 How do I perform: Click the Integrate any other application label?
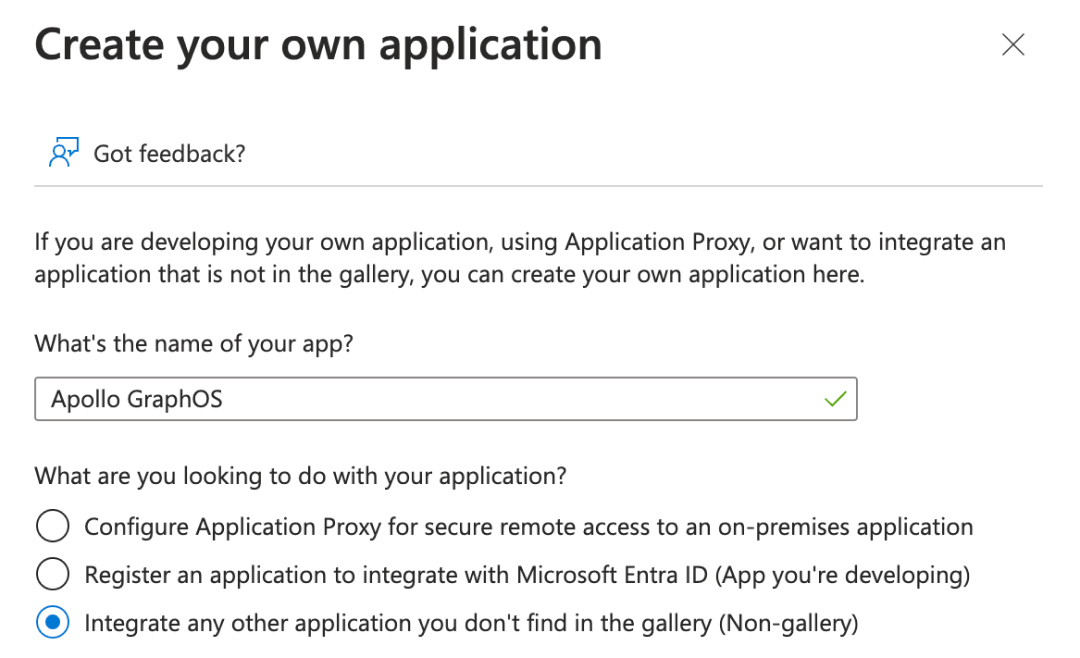click(471, 624)
